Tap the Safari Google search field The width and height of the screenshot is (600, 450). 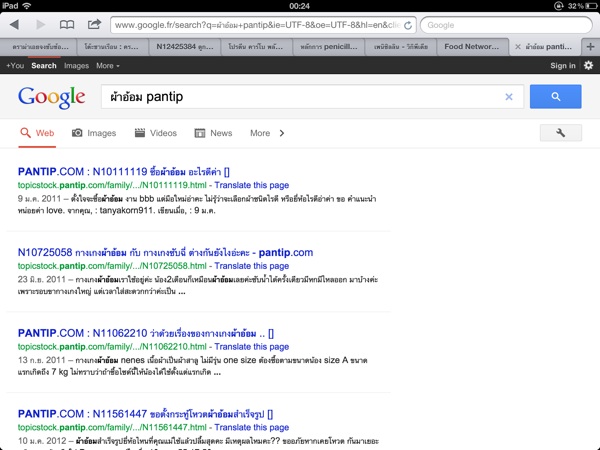506,25
